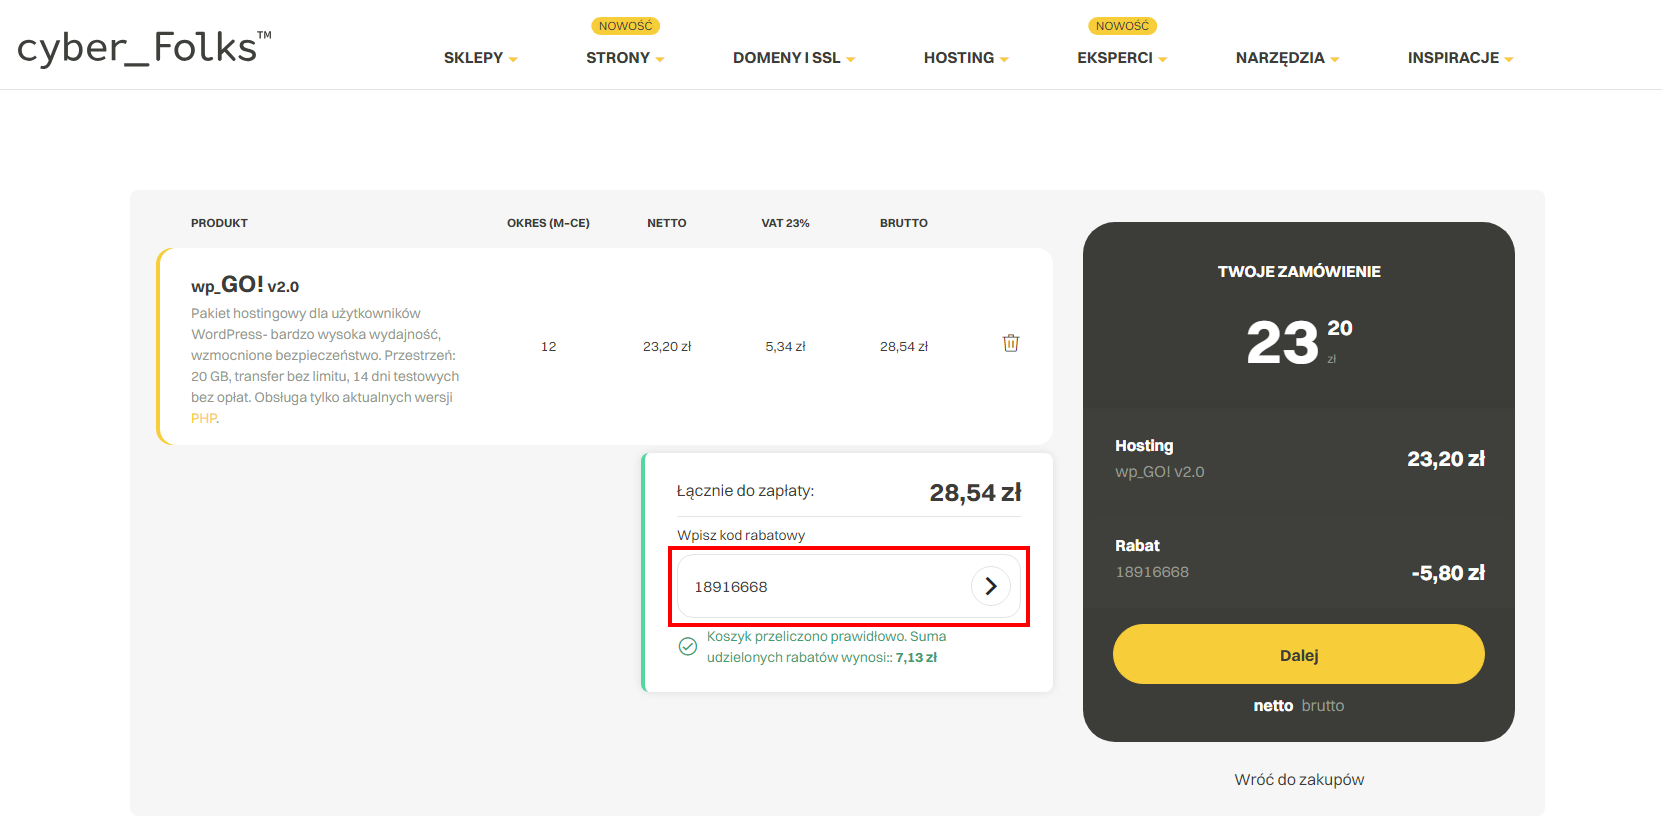1662x839 pixels.
Task: Expand the HOSTING menu
Action: point(966,58)
